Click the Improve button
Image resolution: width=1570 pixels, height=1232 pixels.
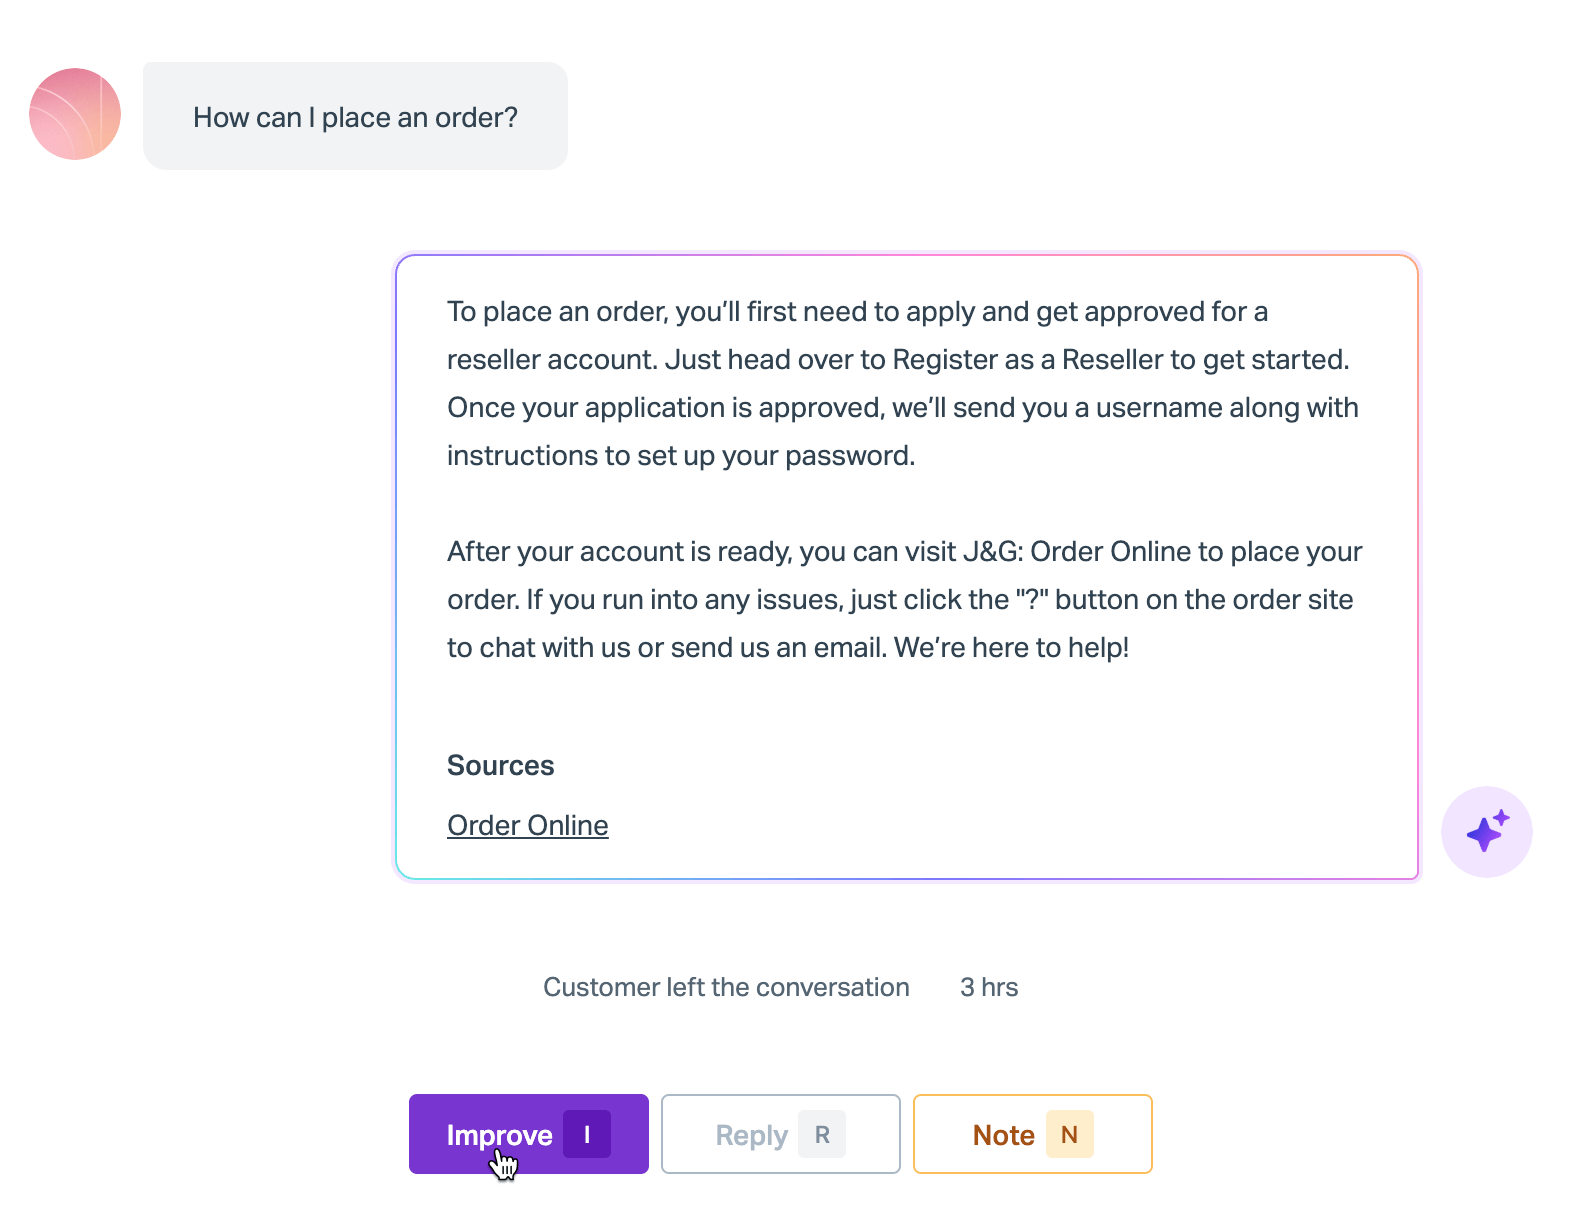point(529,1134)
